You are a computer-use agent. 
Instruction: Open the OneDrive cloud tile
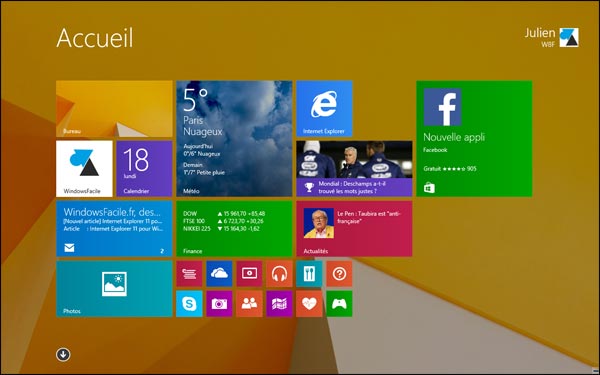[219, 274]
